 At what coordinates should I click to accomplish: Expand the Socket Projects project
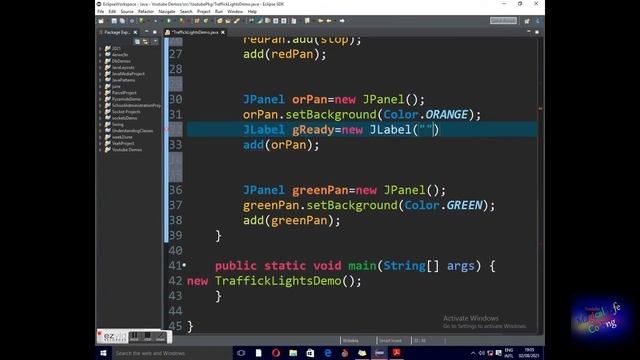coord(100,111)
